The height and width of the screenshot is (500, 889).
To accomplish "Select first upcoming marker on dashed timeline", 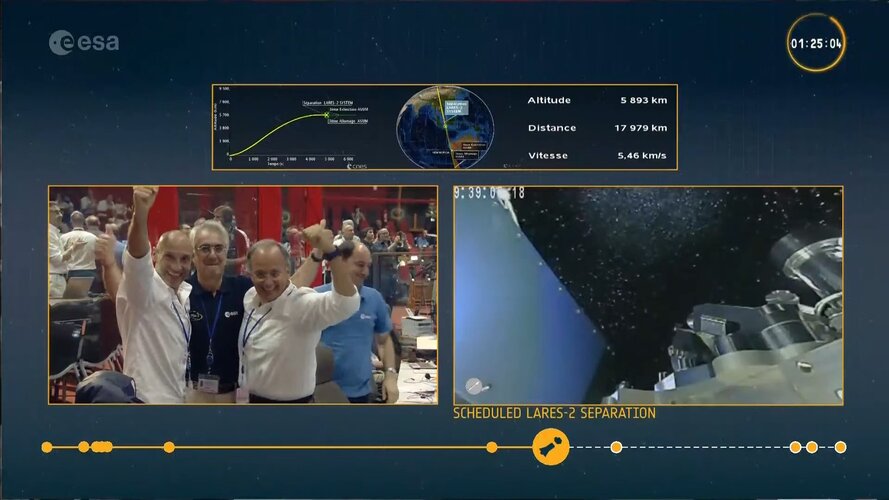I will 616,447.
